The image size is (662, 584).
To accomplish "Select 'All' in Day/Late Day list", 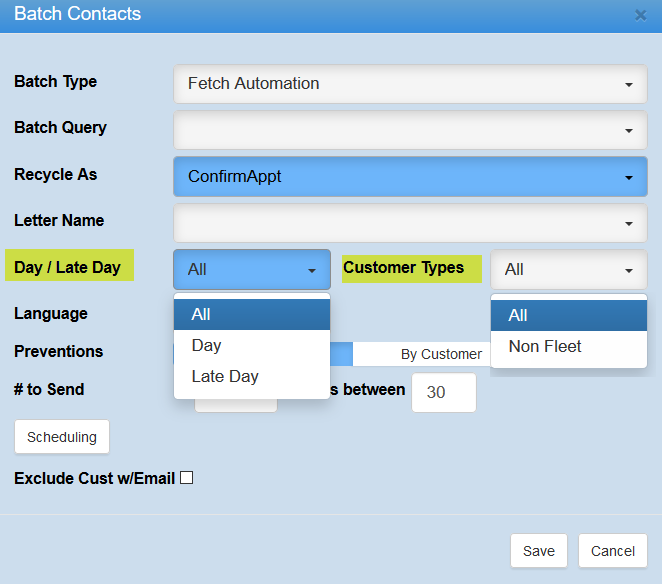I will [251, 314].
